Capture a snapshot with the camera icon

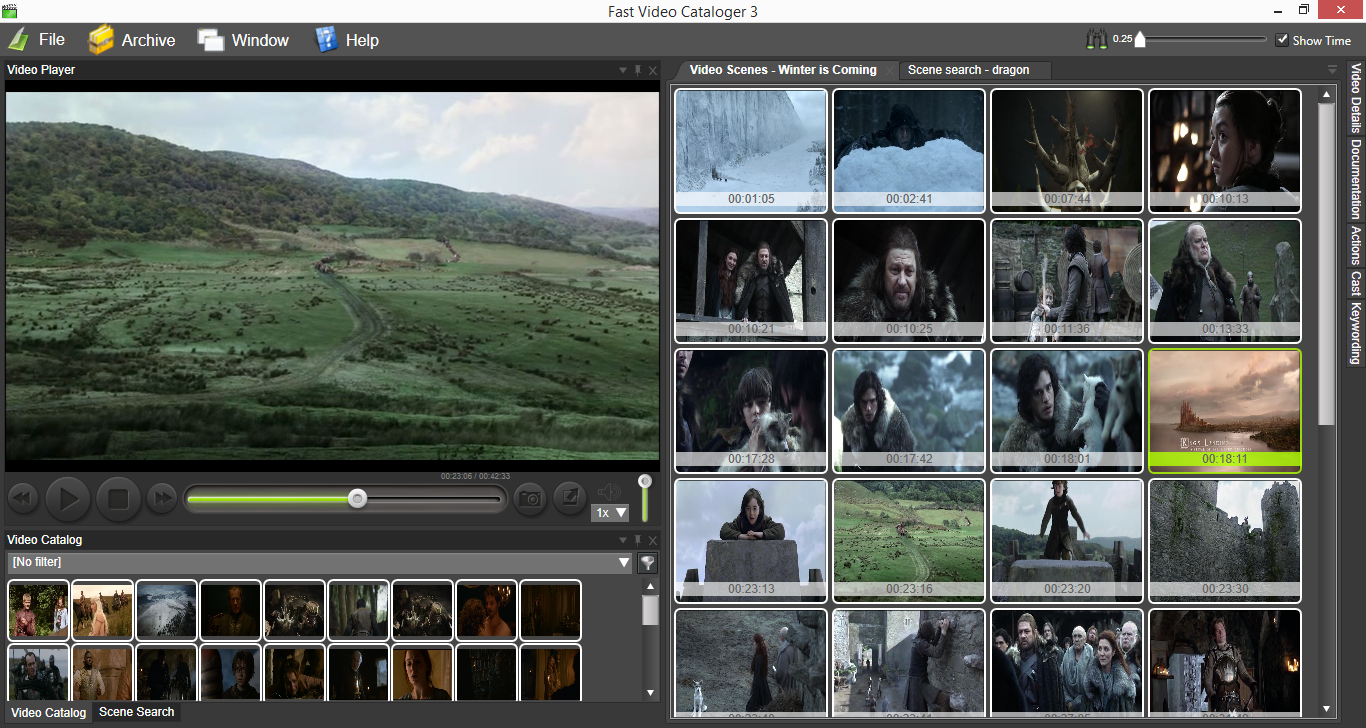point(530,497)
